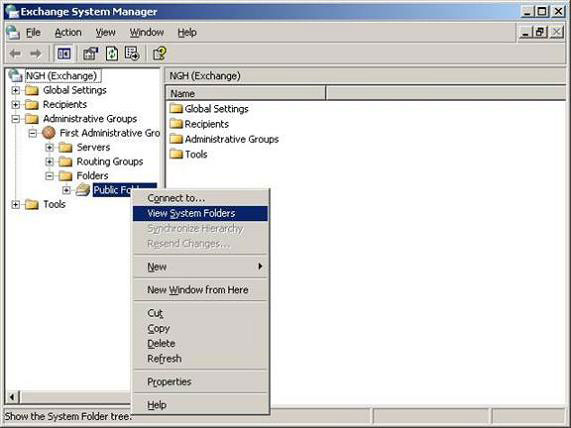571x428 pixels.
Task: Click the Tools folder icon in tree
Action: pyautogui.click(x=32, y=204)
